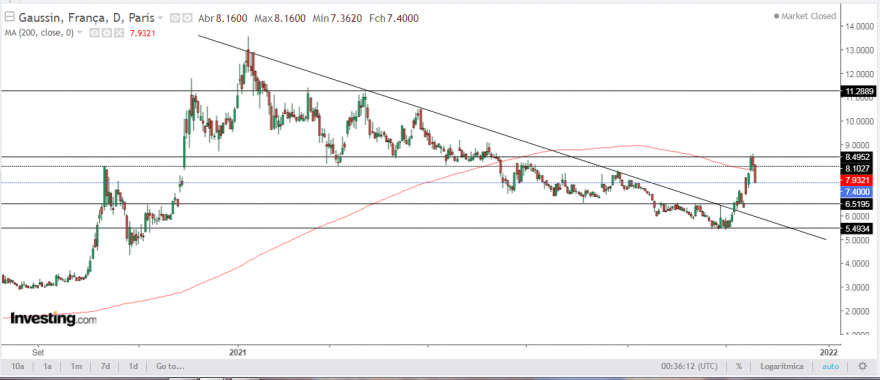The image size is (880, 380).
Task: Click the 2022 time axis label
Action: tap(828, 352)
